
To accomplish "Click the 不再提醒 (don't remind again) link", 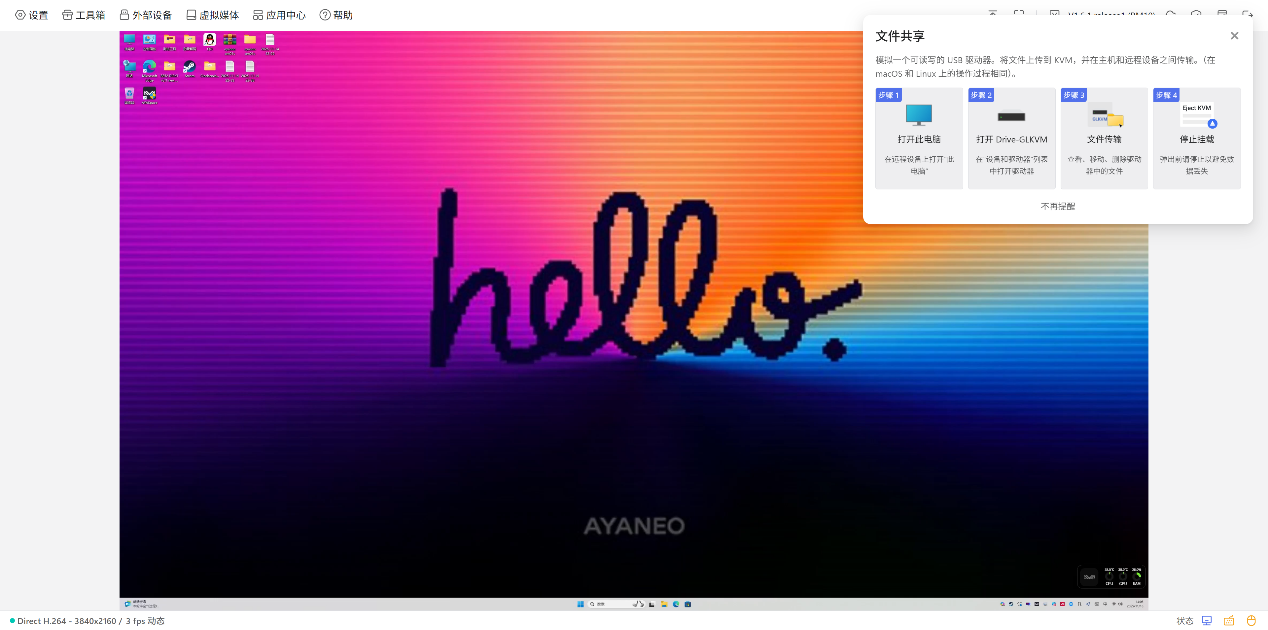I will point(1057,206).
